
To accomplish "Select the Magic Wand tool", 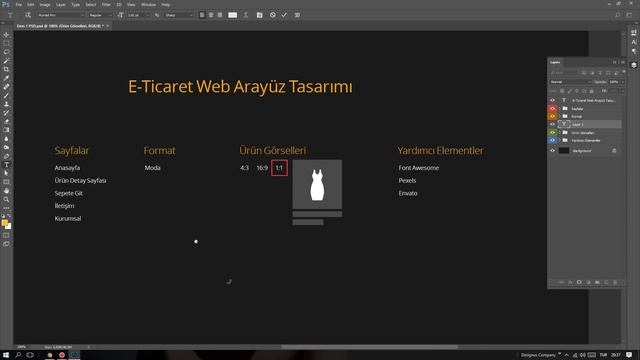I will (6, 61).
